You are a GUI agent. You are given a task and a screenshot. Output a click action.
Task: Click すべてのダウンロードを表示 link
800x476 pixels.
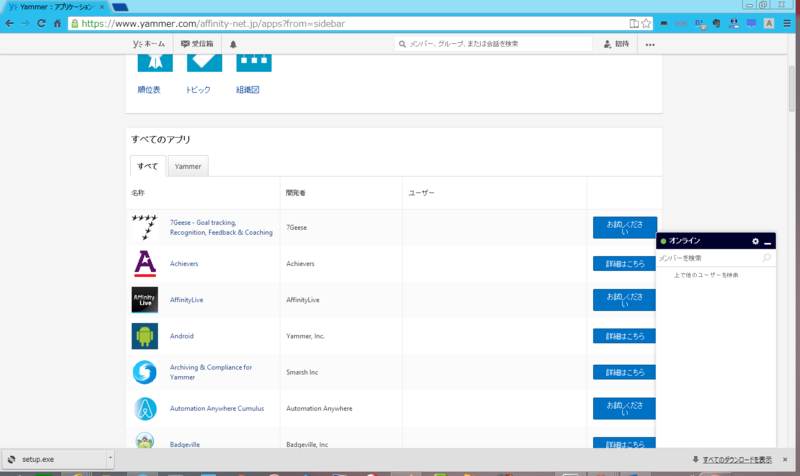click(x=737, y=460)
